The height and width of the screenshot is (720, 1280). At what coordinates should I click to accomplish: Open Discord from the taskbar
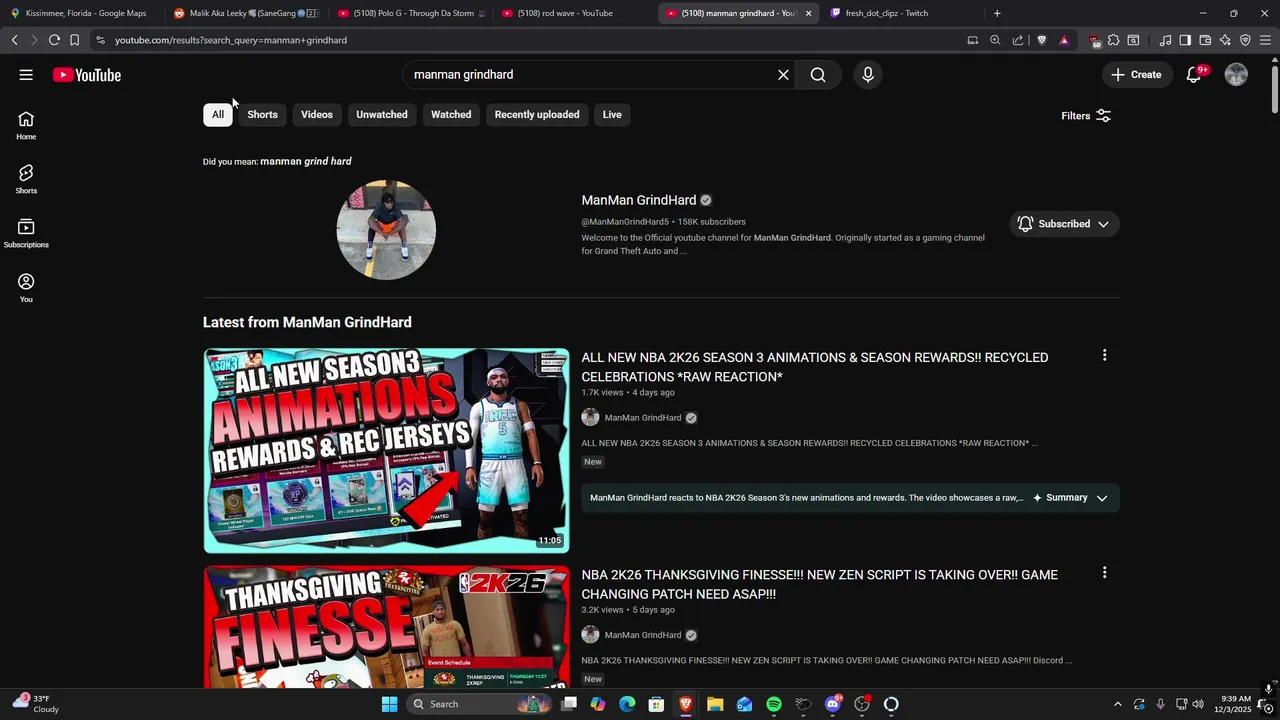tap(833, 704)
